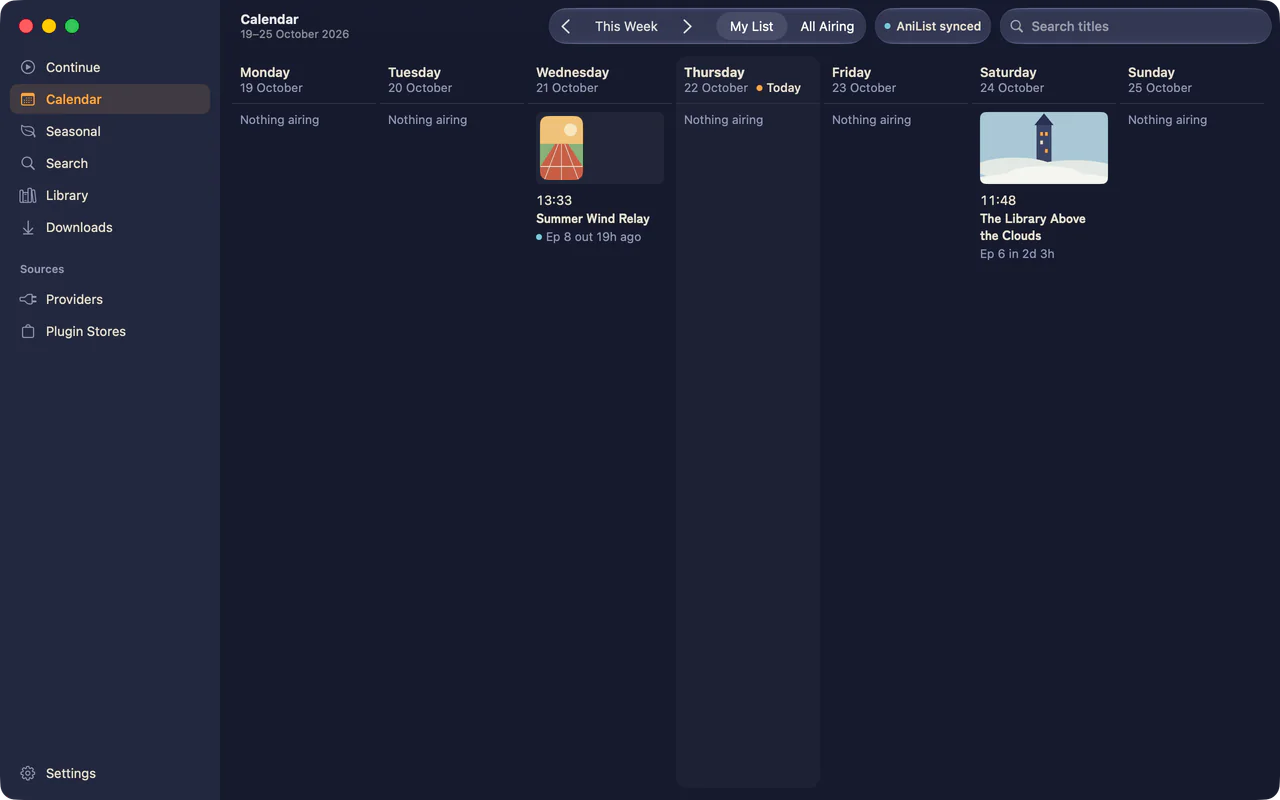Jump back to This Week
1280x800 pixels.
tap(626, 26)
